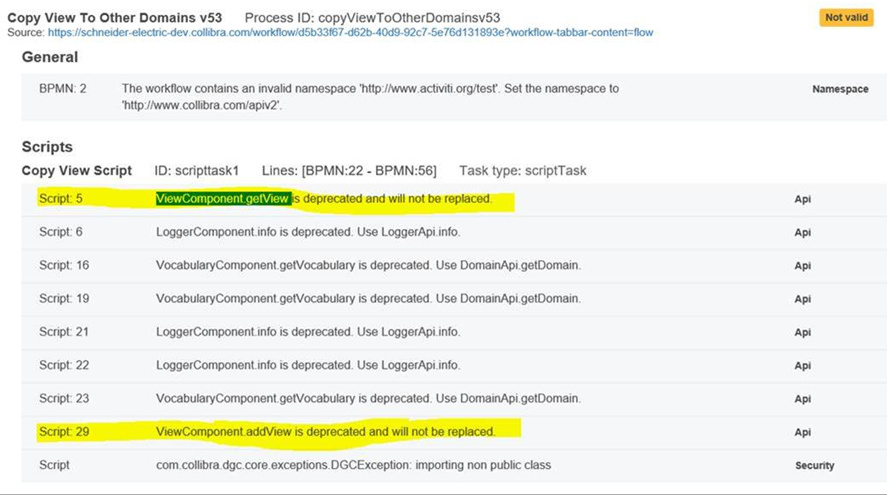Open the schneider-electric-dev workflow source link
Viewport: 887px width, 500px height.
[350, 33]
